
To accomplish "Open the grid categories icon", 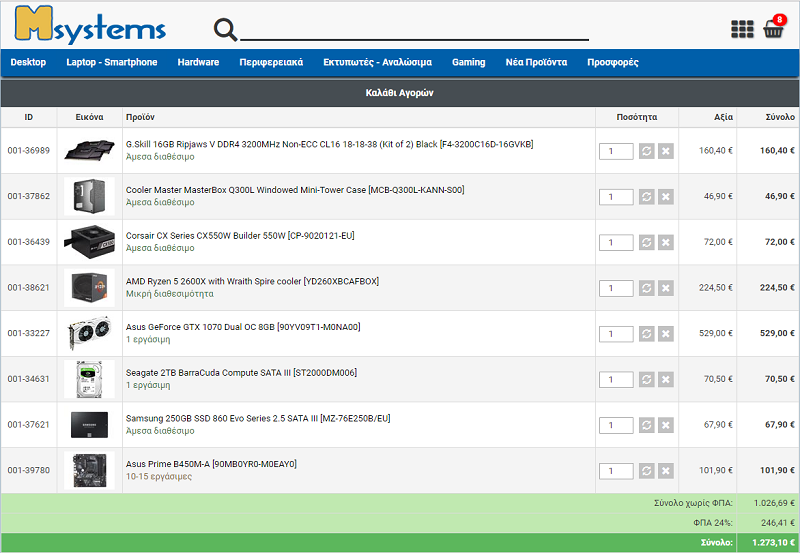I will pyautogui.click(x=742, y=29).
